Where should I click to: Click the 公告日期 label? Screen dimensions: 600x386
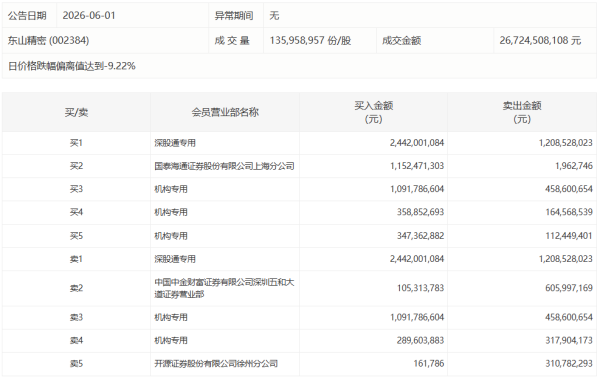coord(27,16)
